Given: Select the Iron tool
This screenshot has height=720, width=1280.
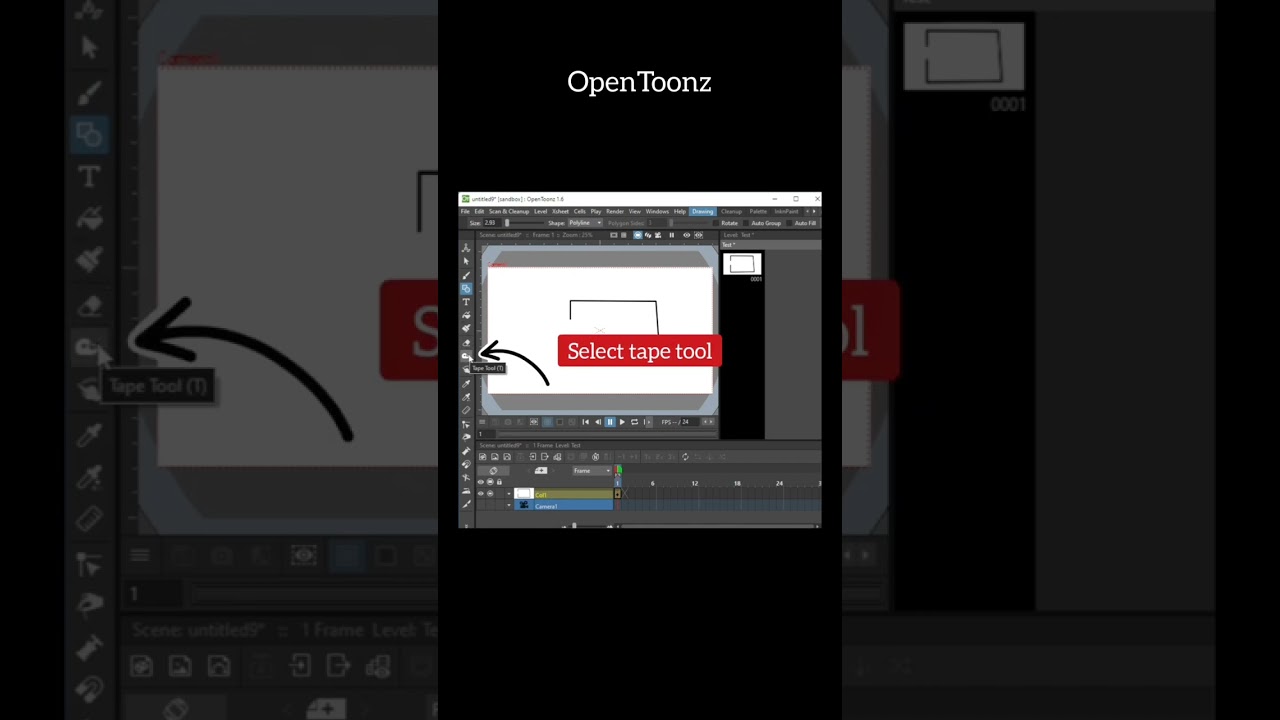Looking at the screenshot, I should (x=466, y=490).
